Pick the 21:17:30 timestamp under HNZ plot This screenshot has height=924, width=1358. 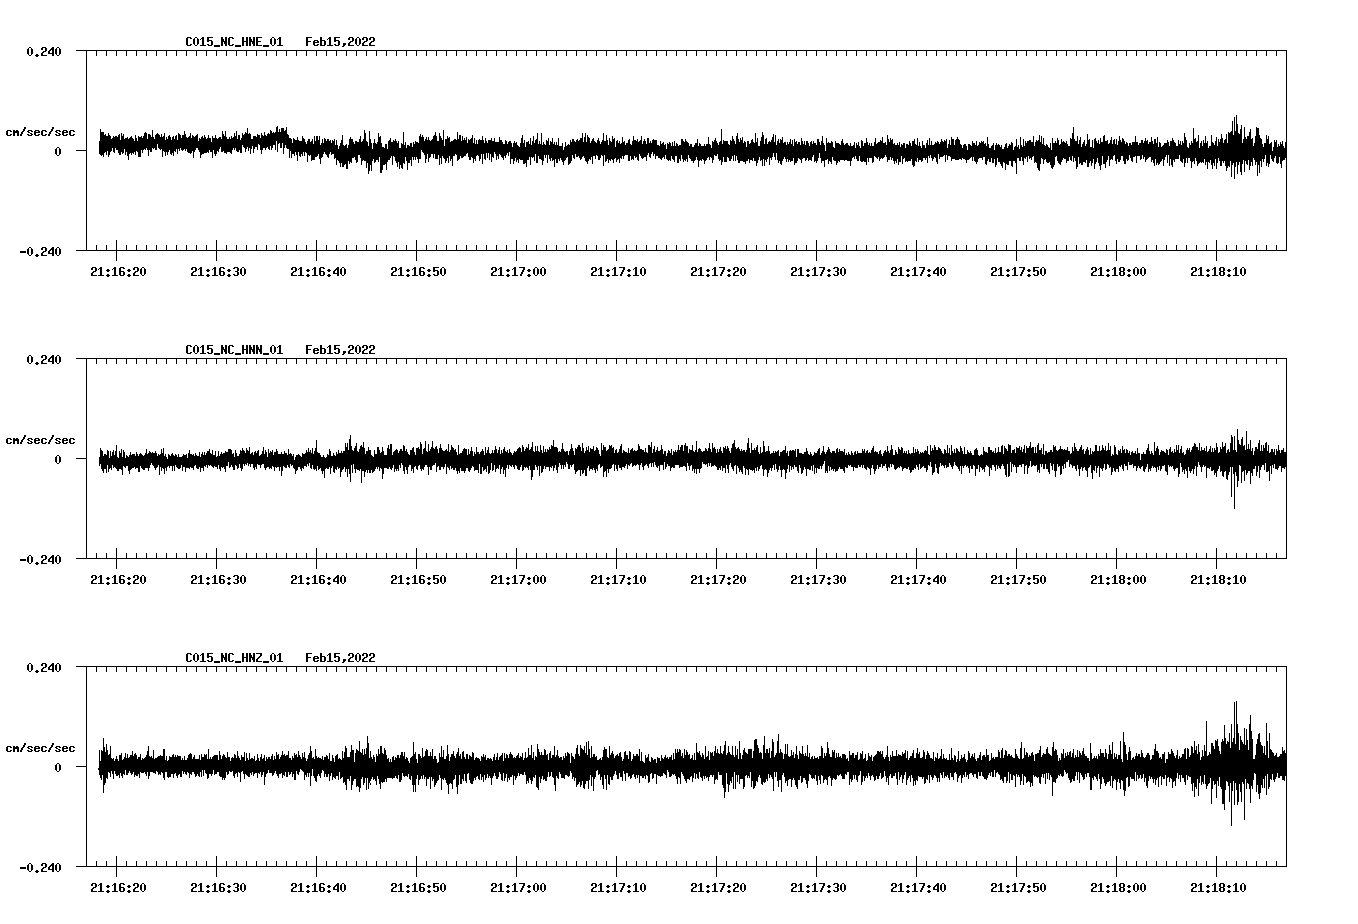click(818, 888)
